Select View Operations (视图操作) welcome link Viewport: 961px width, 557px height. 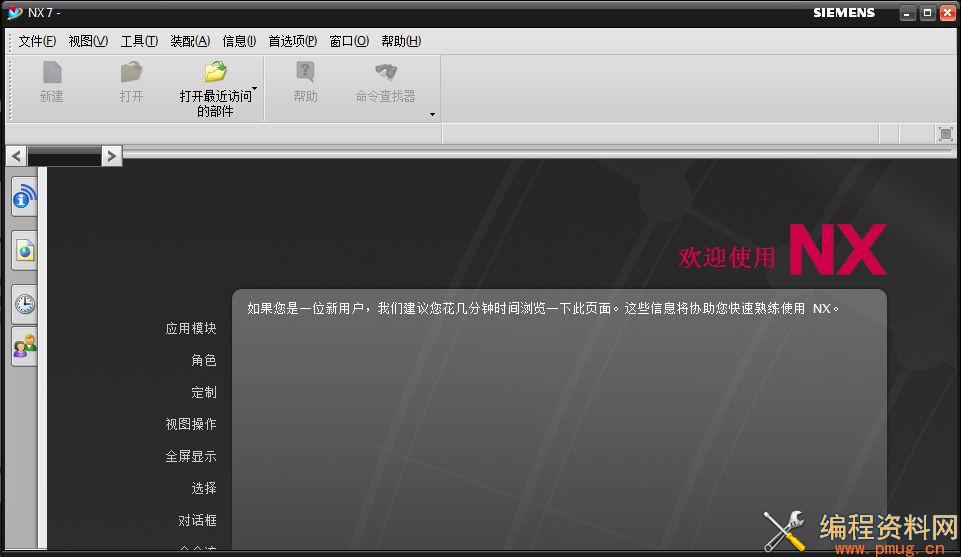[191, 424]
